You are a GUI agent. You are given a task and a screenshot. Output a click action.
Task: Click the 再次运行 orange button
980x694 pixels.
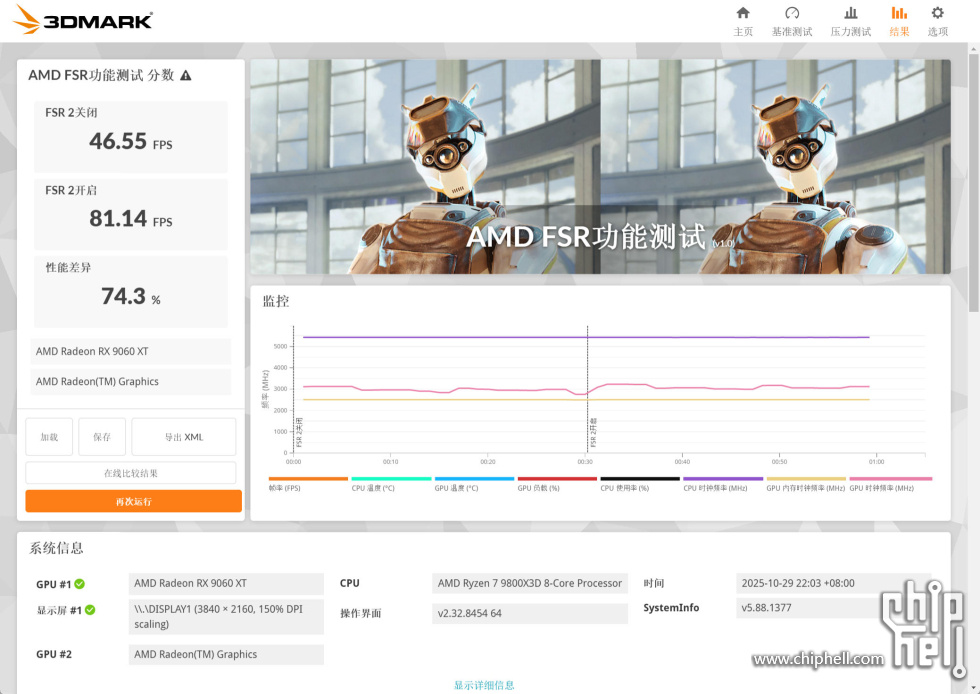[x=133, y=501]
